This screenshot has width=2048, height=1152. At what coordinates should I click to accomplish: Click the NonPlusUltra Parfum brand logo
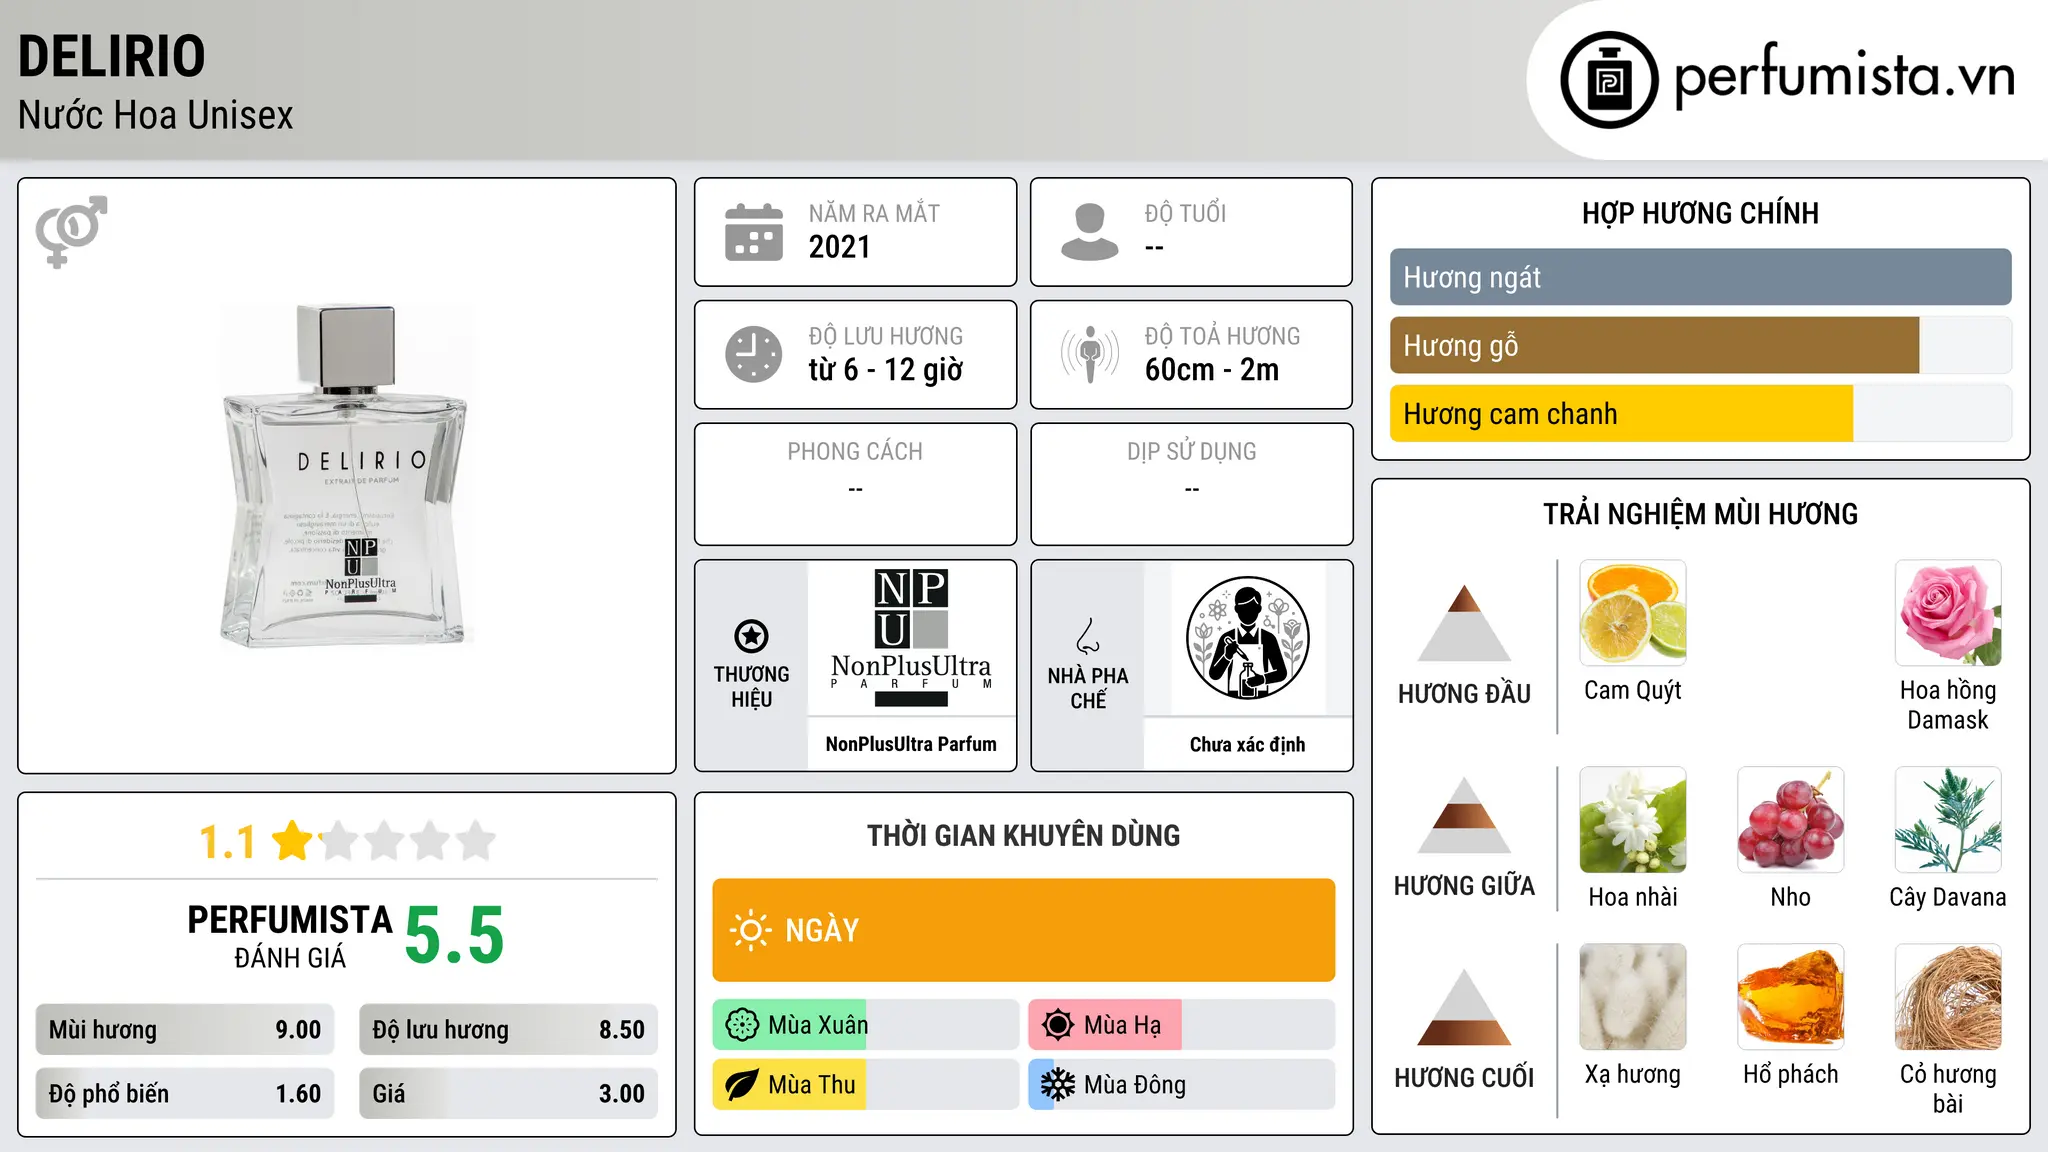(911, 638)
